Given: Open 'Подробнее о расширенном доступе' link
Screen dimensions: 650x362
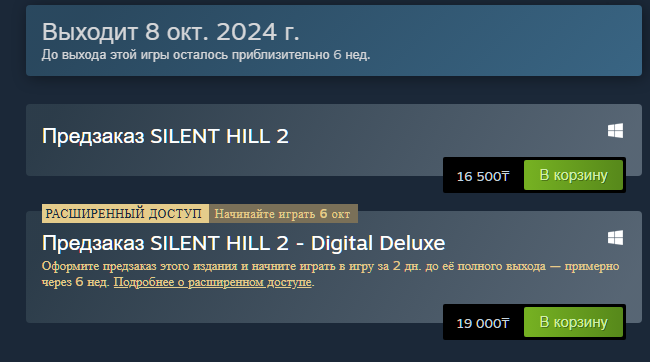Looking at the screenshot, I should point(212,282).
